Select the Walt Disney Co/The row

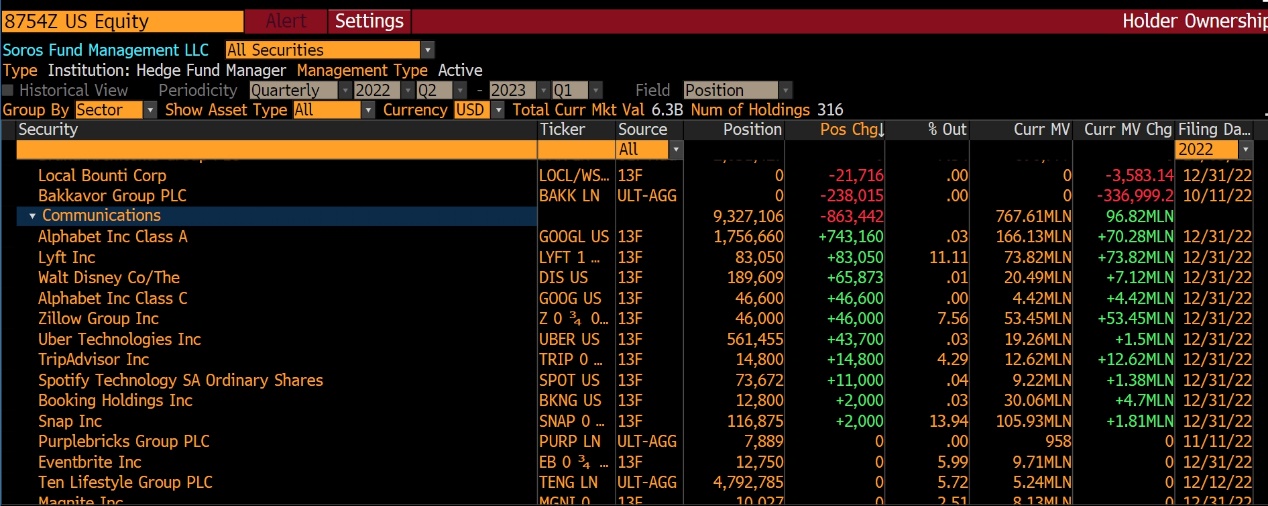(634, 277)
